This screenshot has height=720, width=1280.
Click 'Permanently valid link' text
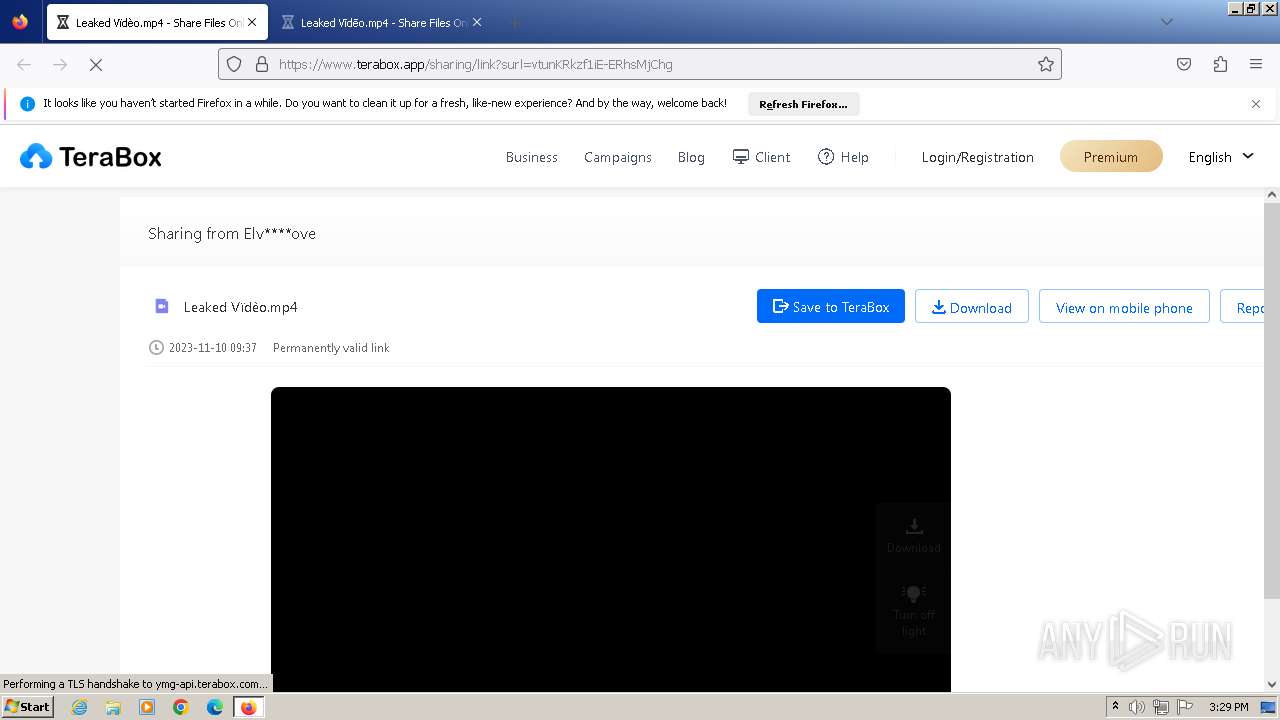click(331, 348)
